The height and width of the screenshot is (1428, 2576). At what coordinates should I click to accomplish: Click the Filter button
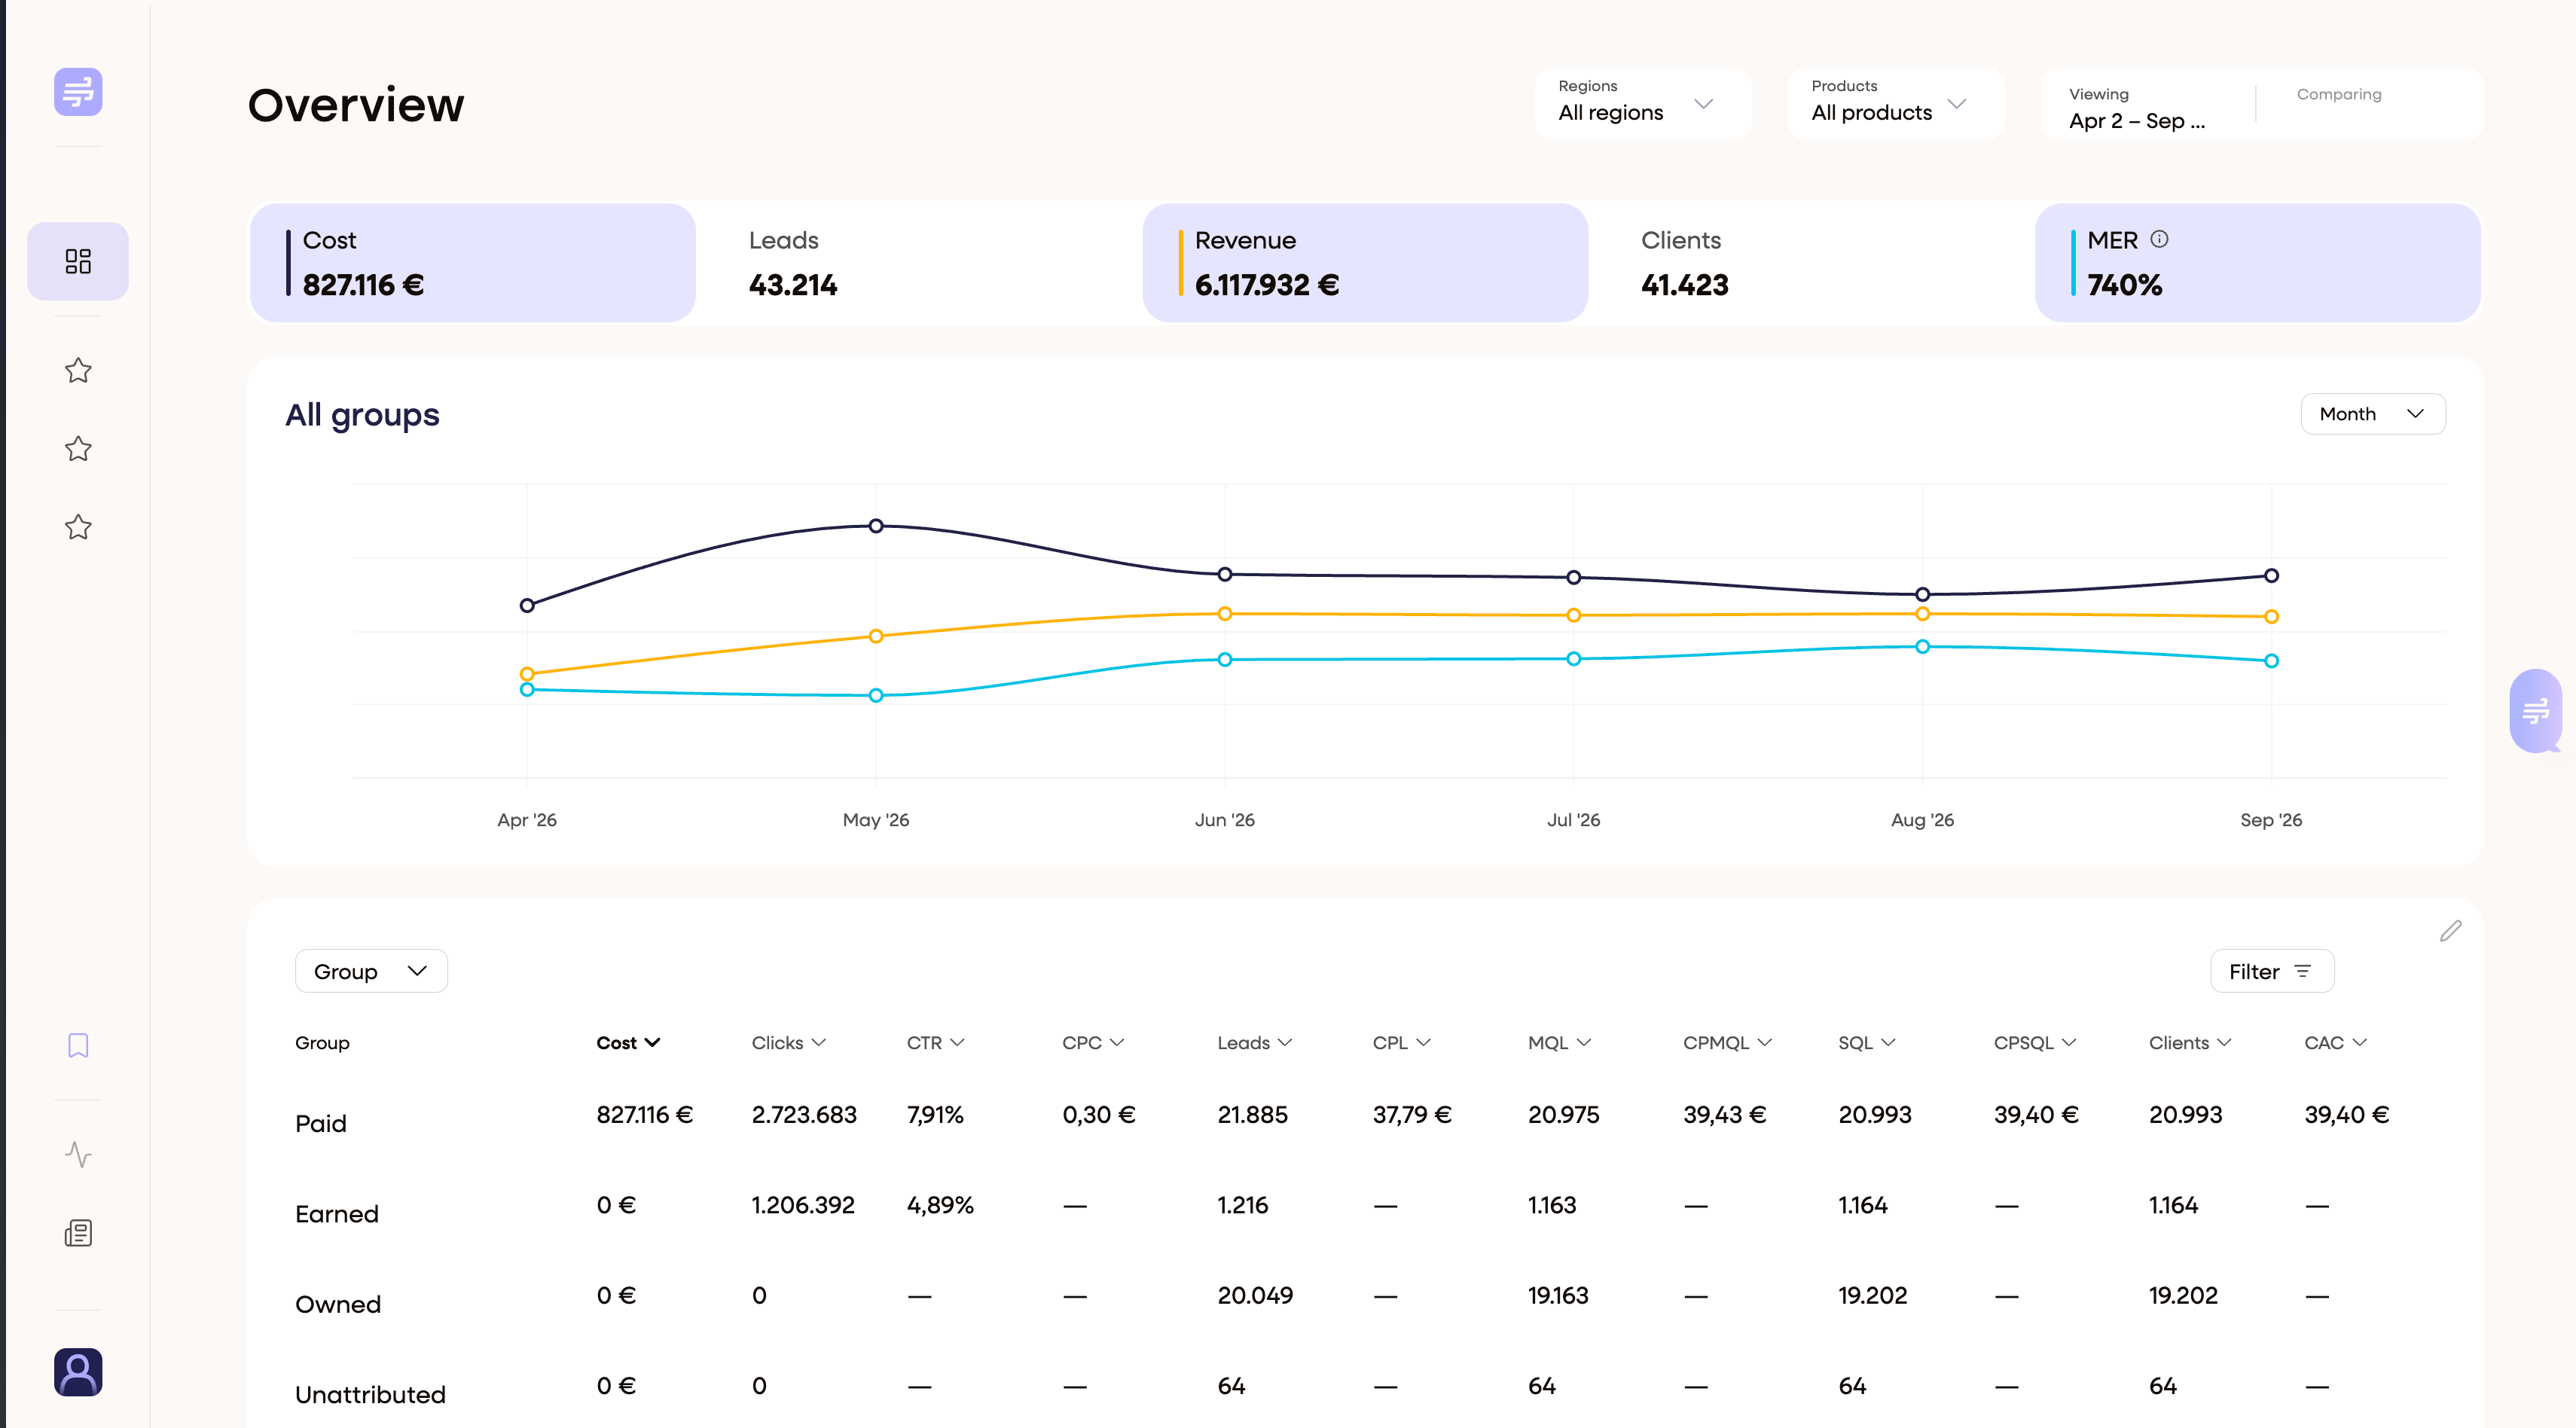click(2271, 971)
